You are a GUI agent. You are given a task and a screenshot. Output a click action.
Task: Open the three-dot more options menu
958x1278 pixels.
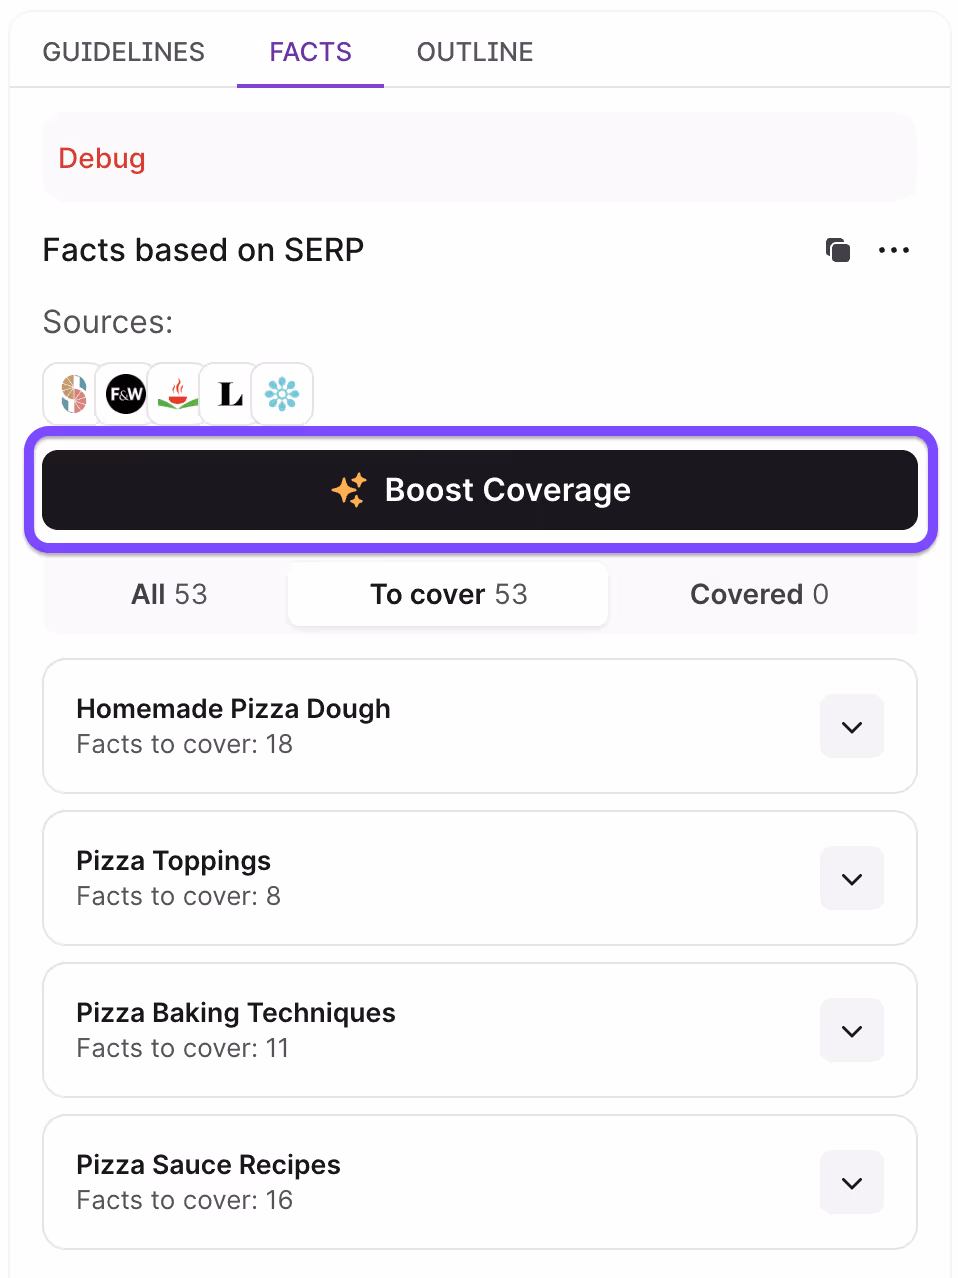click(894, 250)
